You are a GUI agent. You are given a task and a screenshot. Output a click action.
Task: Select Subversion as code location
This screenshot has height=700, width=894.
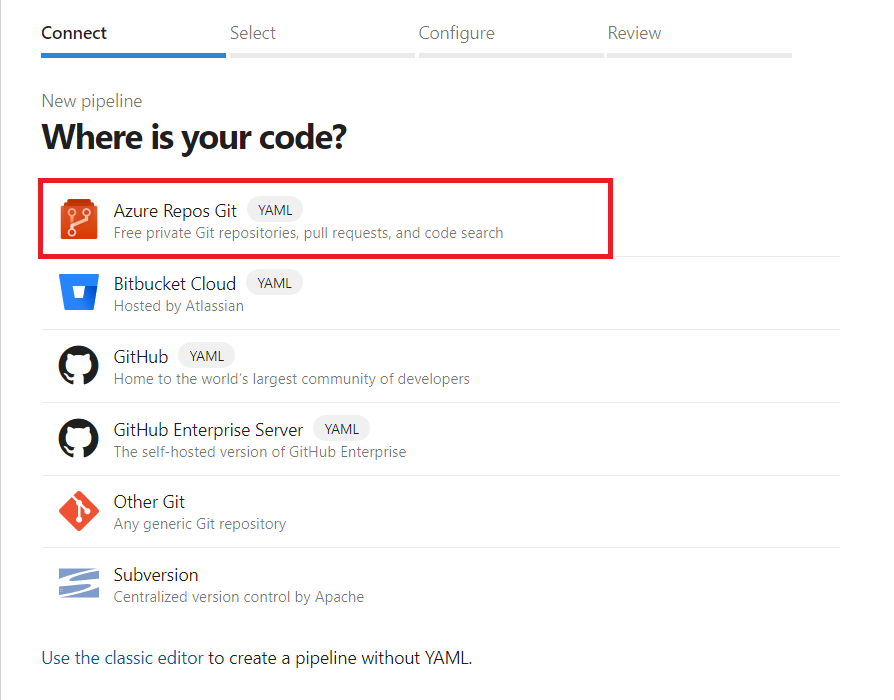[156, 575]
